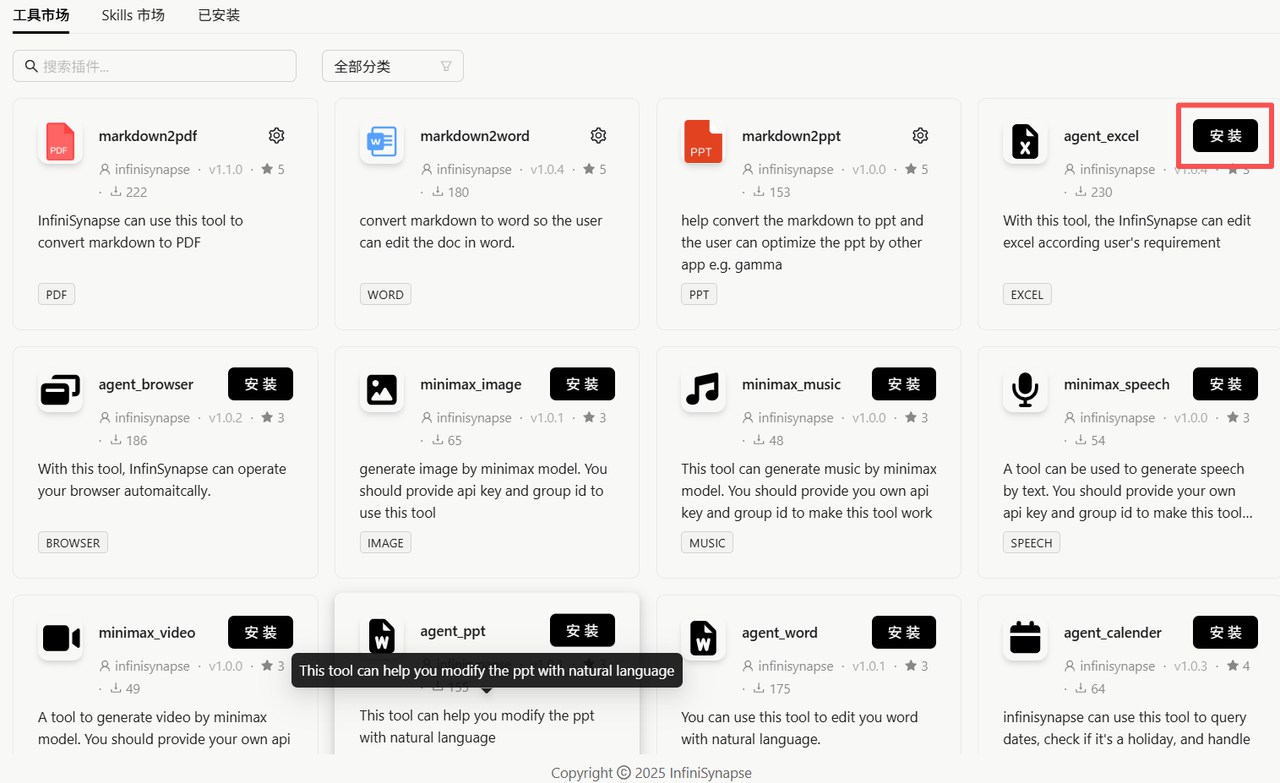Screen dimensions: 1280x783
Task: Install the agent_ppt tool
Action: click(x=582, y=630)
